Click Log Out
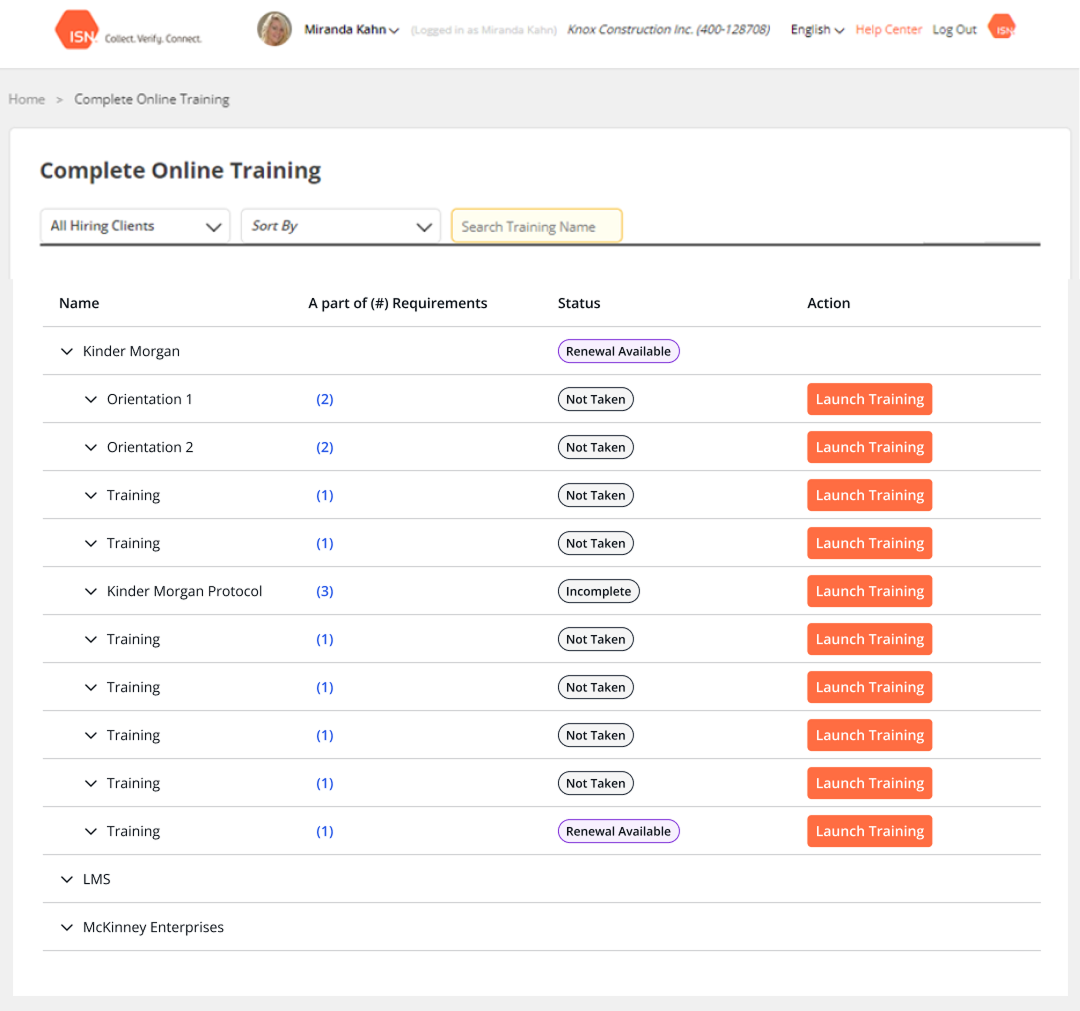The image size is (1080, 1011). click(954, 30)
